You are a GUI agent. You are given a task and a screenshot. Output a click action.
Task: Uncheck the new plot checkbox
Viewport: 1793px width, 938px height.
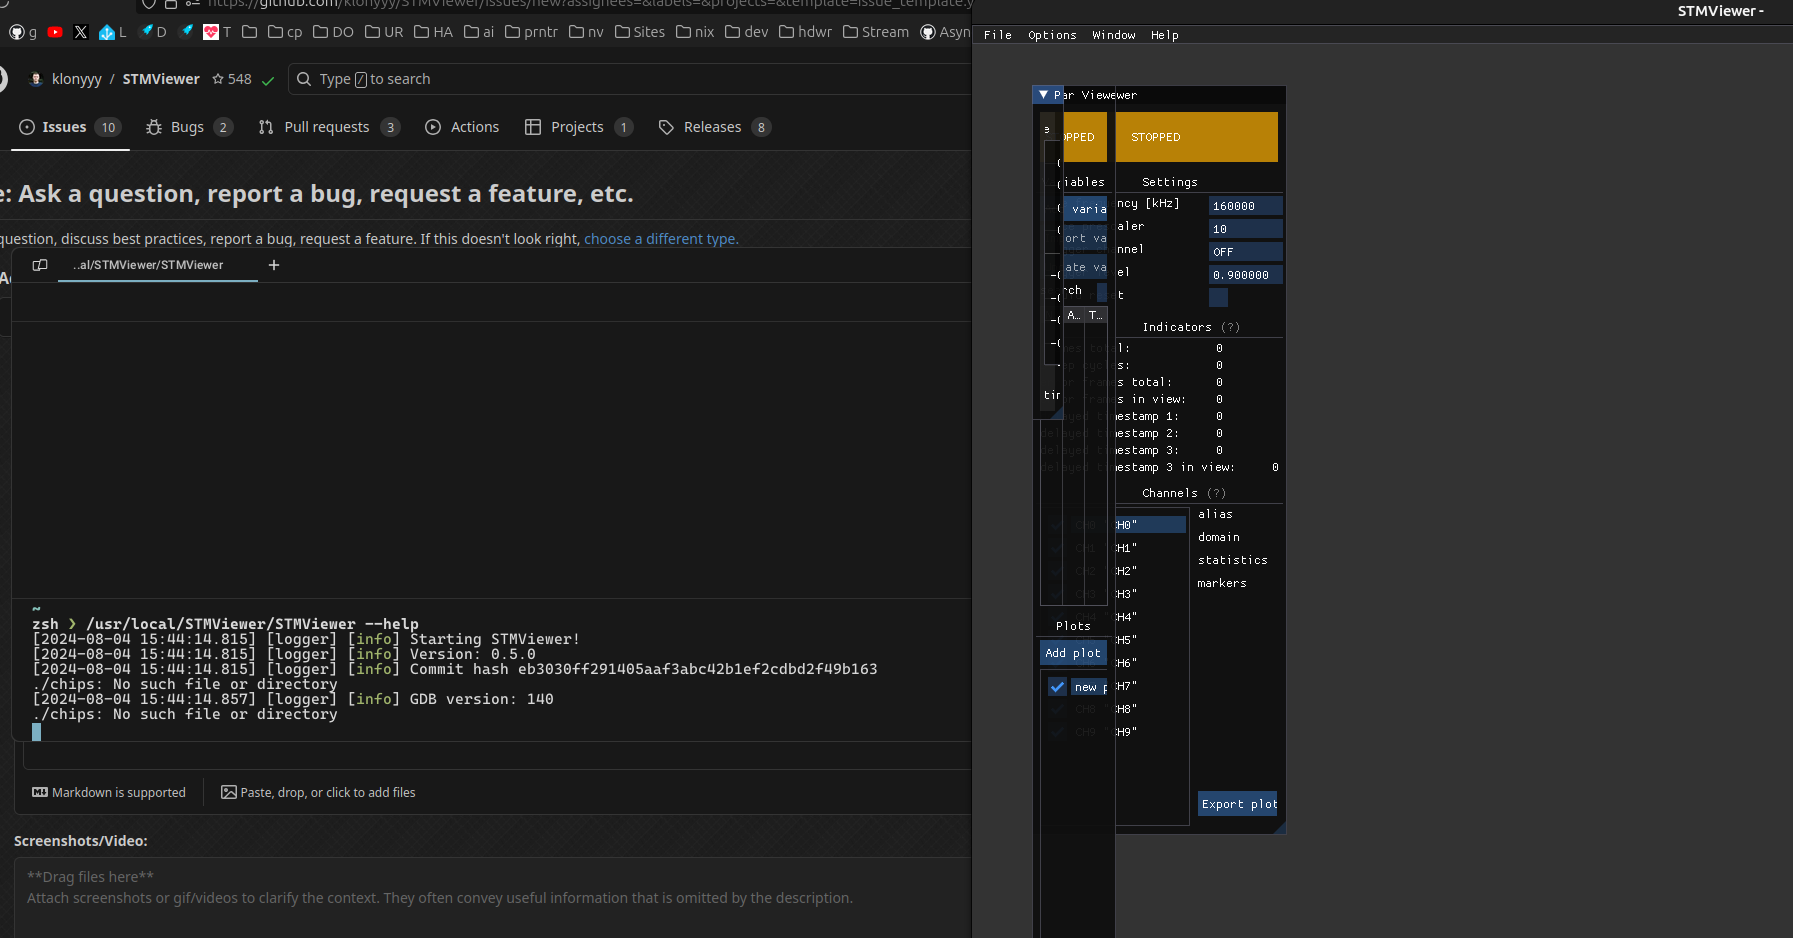pyautogui.click(x=1057, y=687)
